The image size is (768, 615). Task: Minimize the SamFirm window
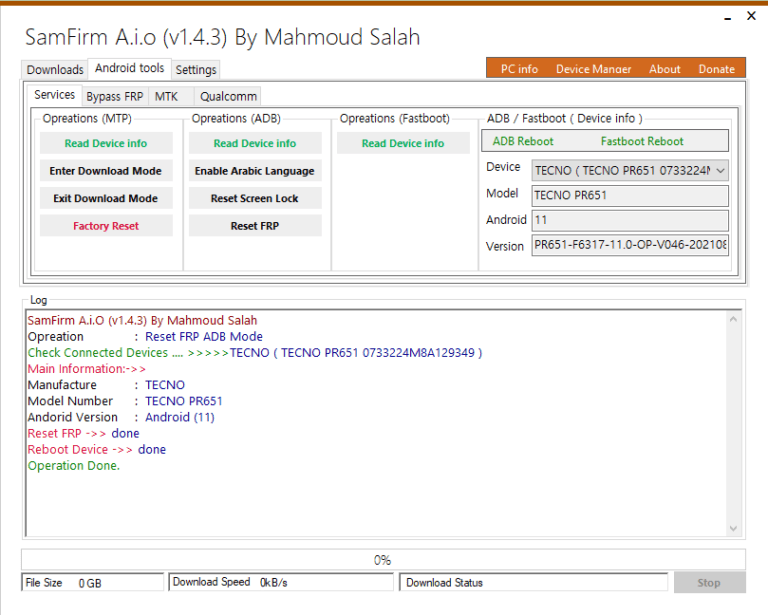pyautogui.click(x=728, y=18)
